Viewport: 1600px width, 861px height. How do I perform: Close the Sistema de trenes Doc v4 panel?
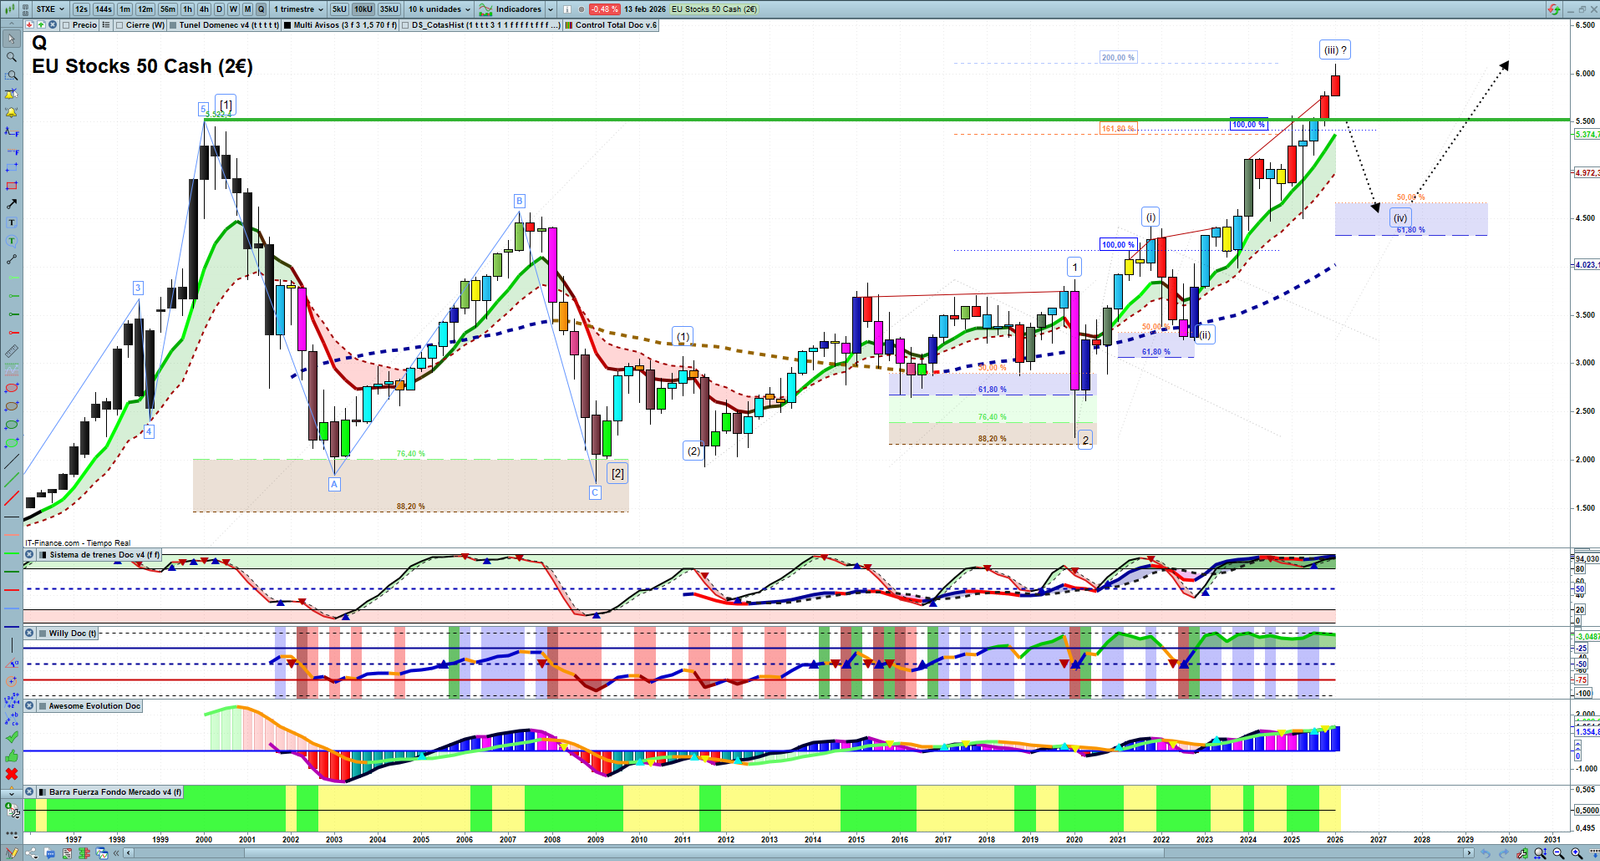tap(30, 554)
